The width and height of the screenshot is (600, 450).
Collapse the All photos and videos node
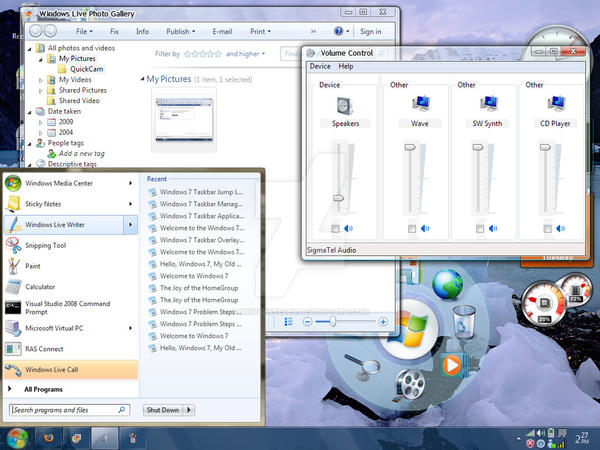[30, 49]
